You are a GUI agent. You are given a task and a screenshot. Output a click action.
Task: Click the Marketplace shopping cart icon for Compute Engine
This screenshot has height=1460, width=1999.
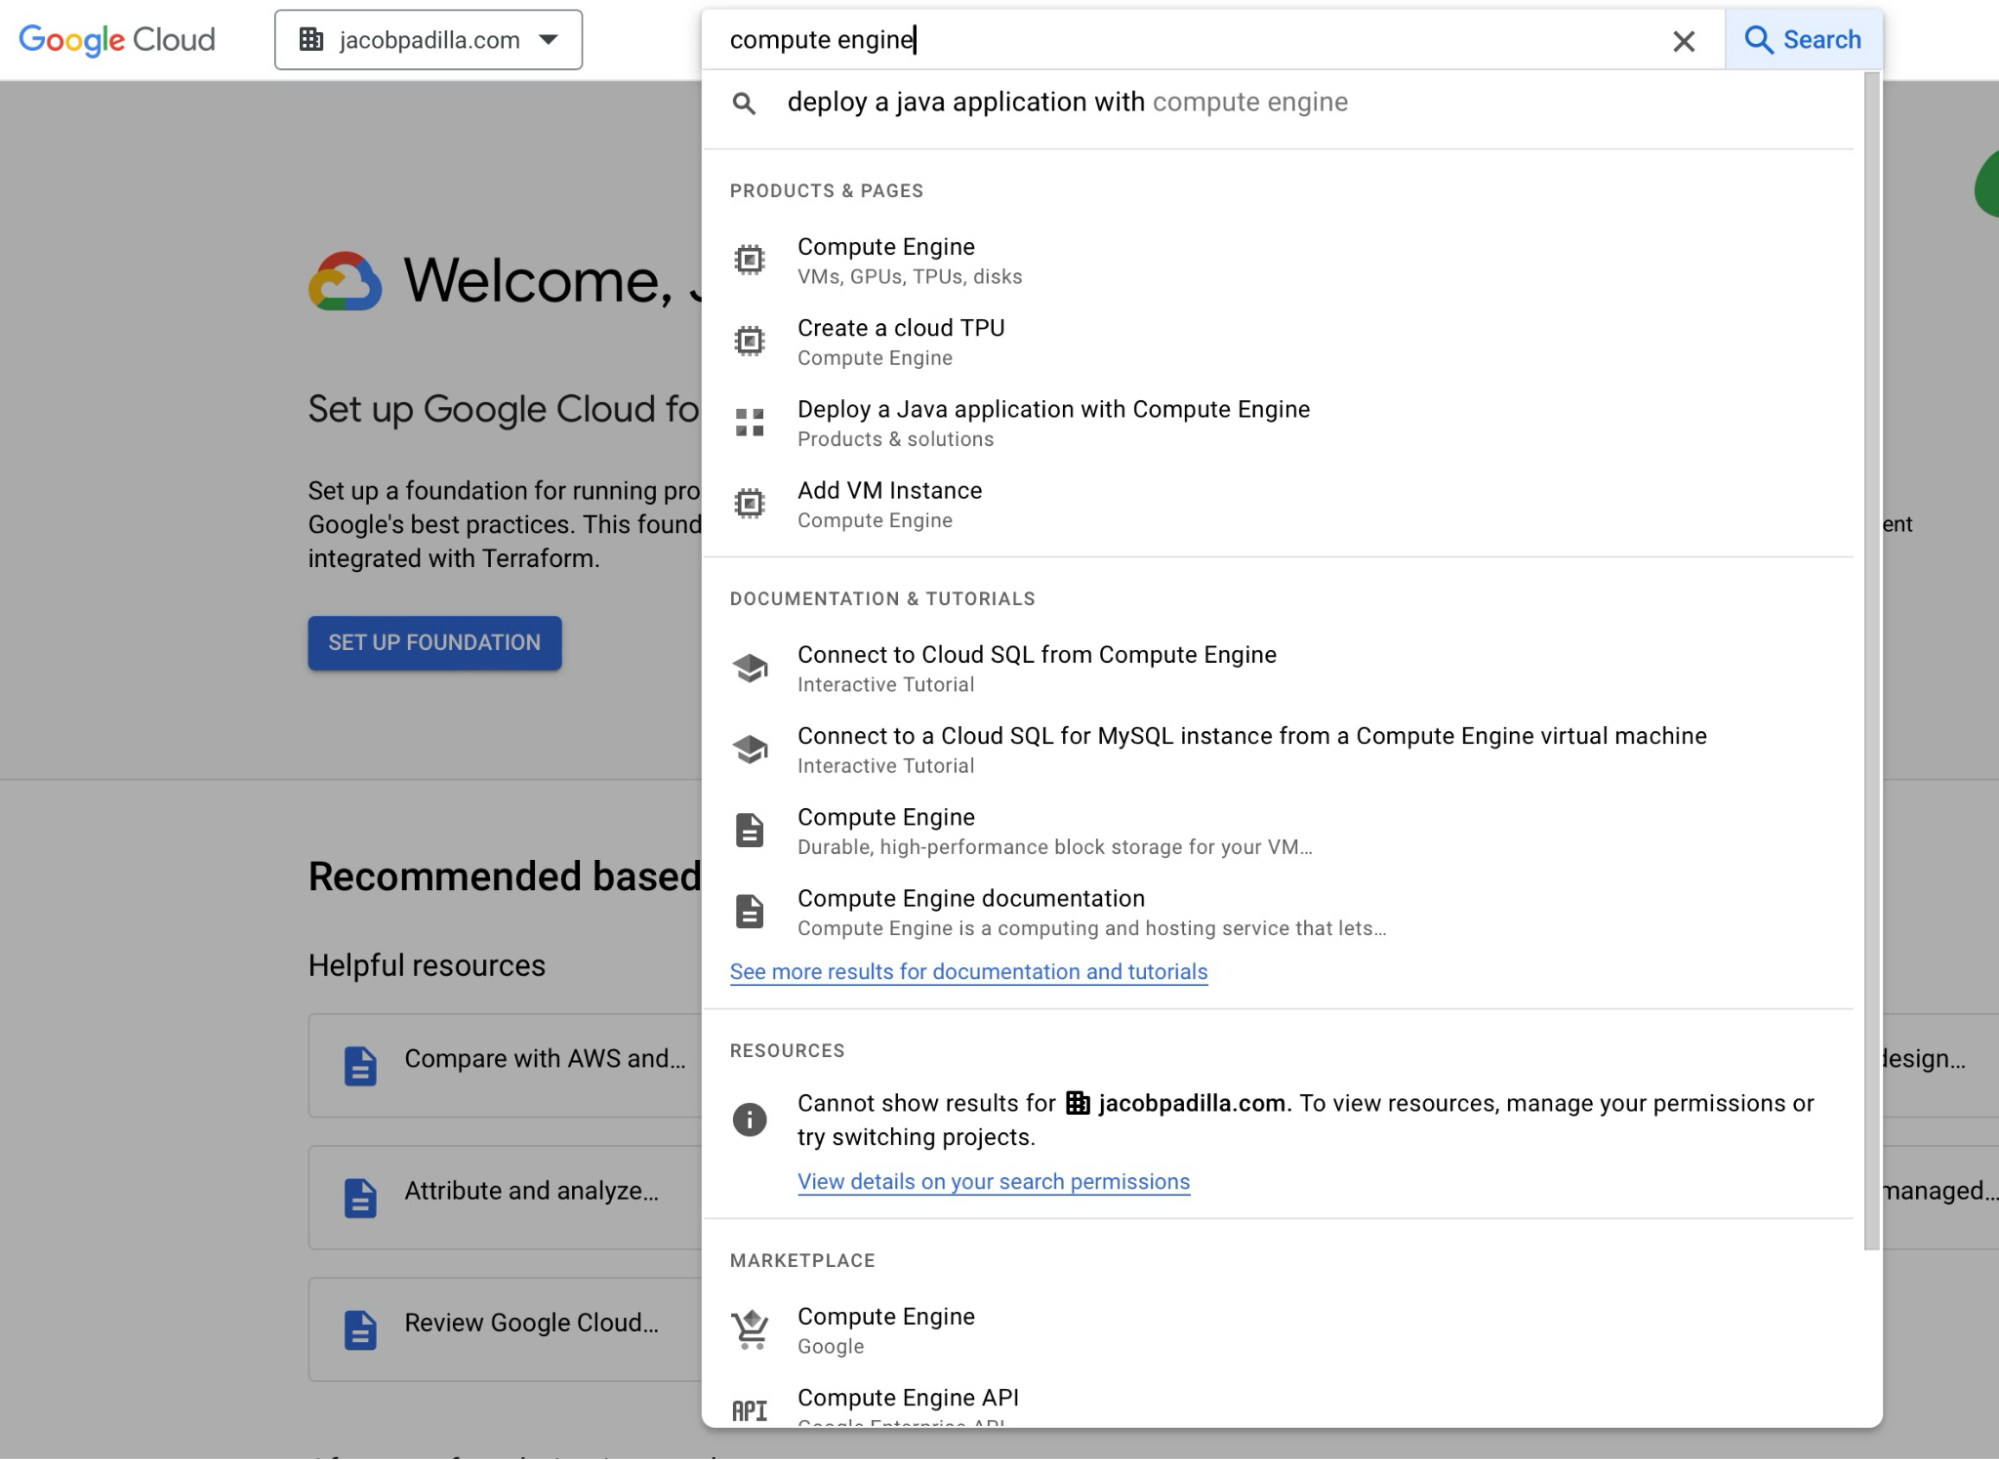[748, 1328]
